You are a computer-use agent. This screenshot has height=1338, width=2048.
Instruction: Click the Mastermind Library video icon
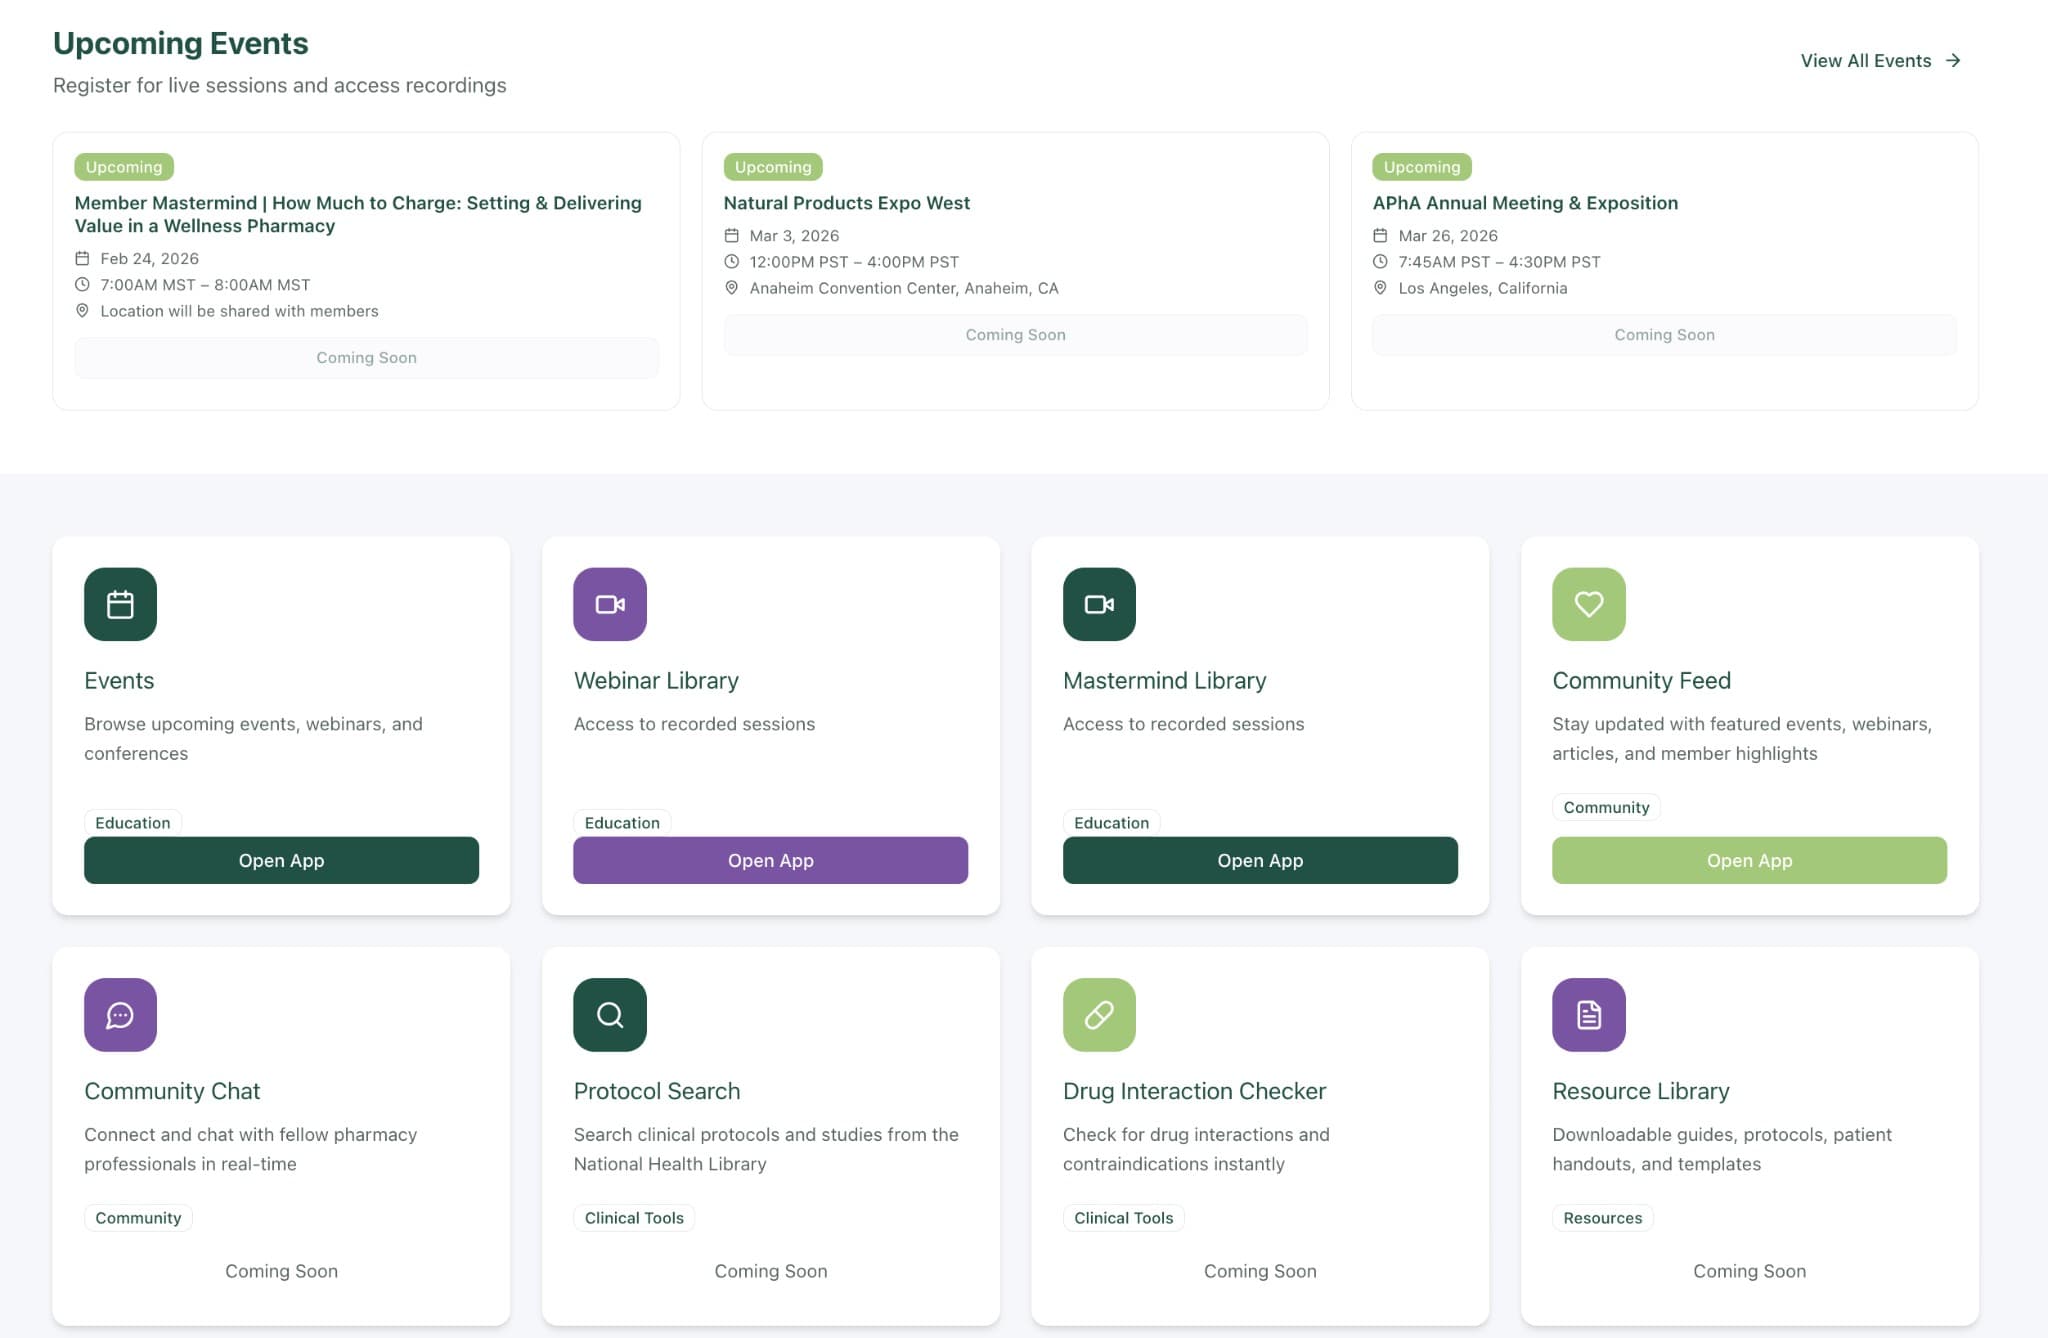coord(1099,604)
